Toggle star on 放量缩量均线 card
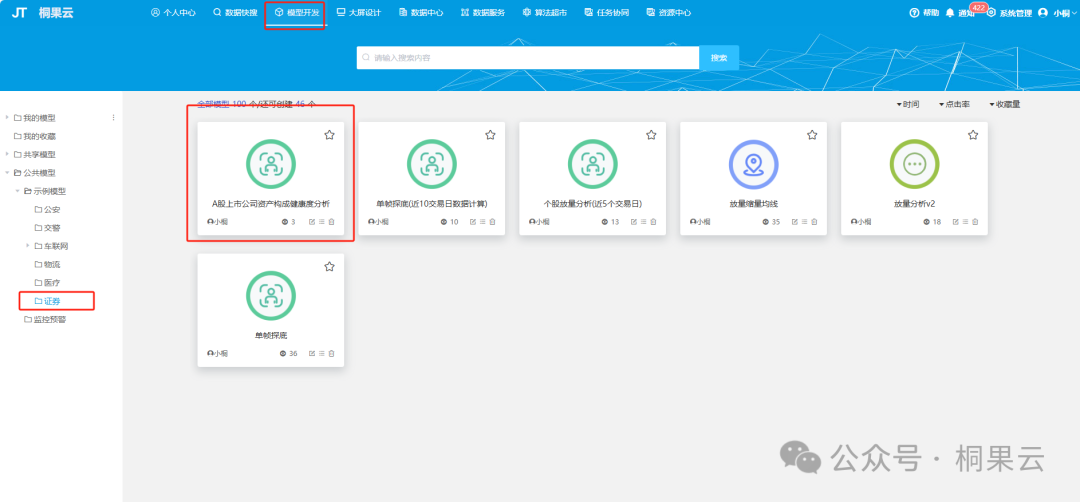The width and height of the screenshot is (1080, 502). 812,135
